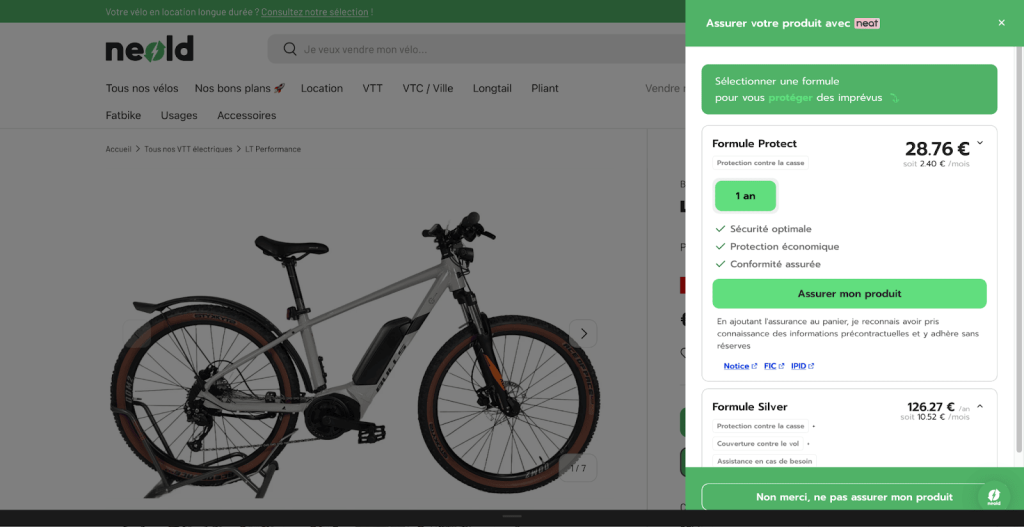
Task: Select the 1 an duration option
Action: coord(745,196)
